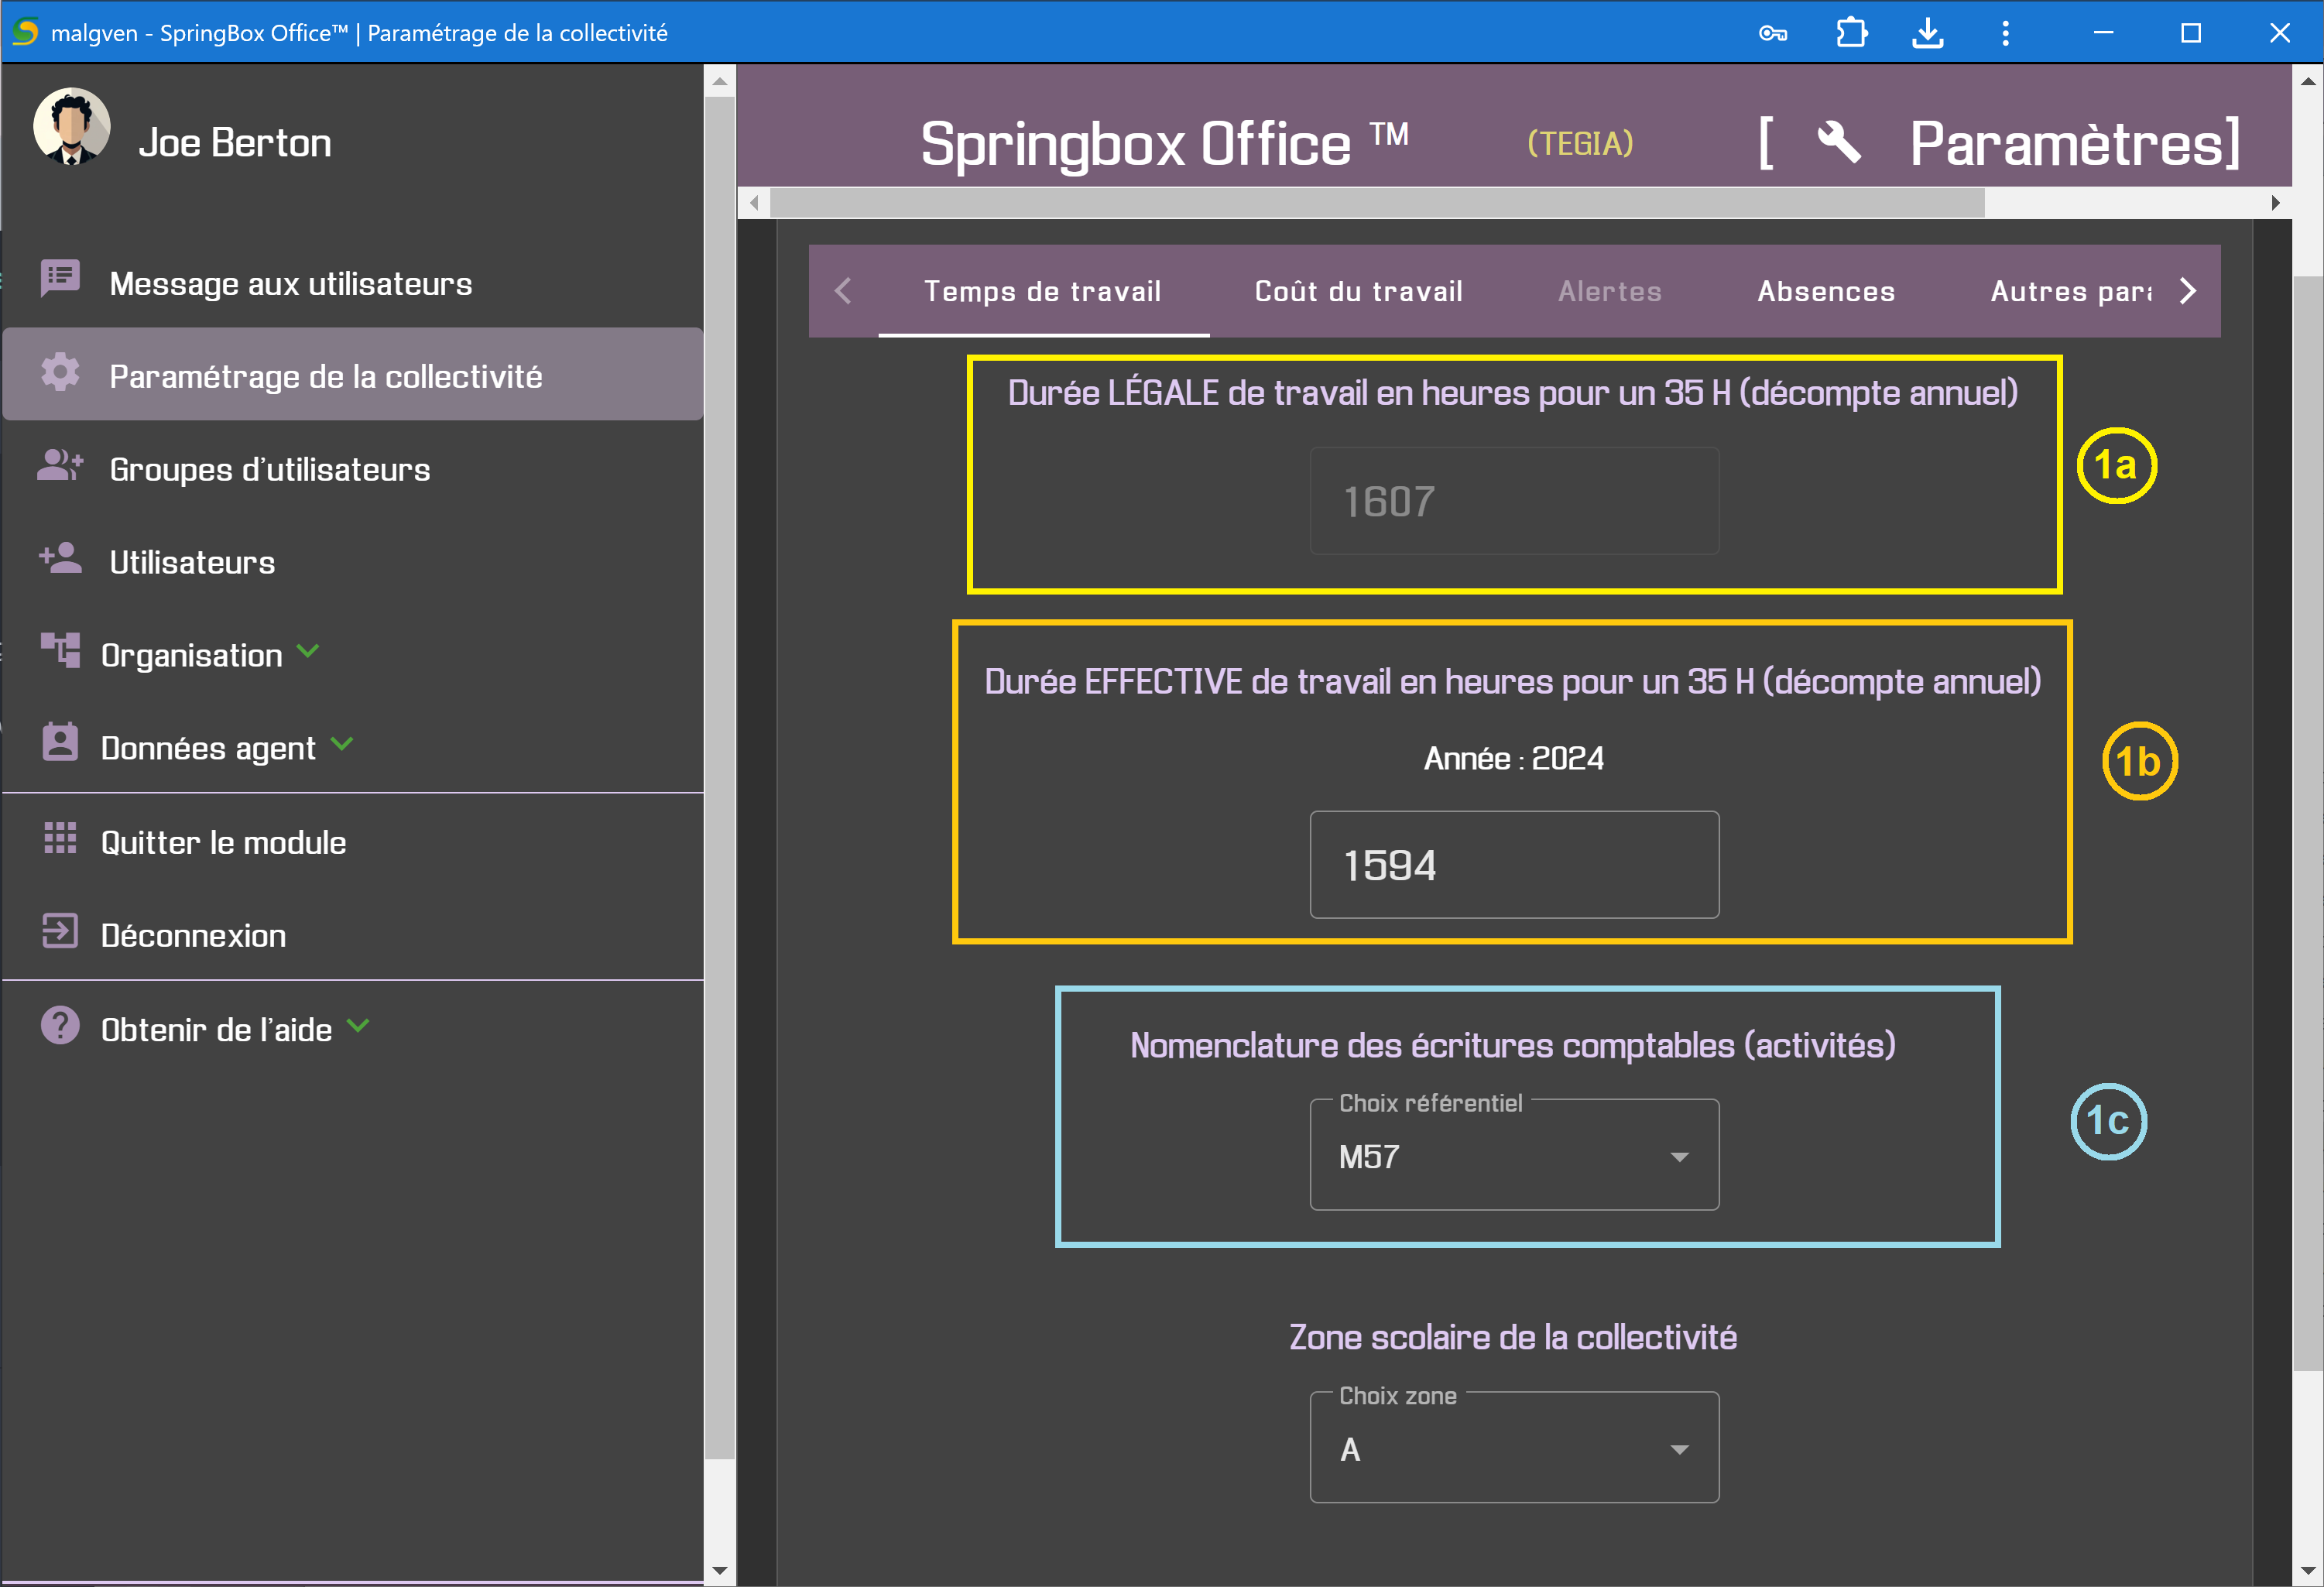Click the sidebar vertical scrollbar thumb
2324x1587 pixels.
719,778
